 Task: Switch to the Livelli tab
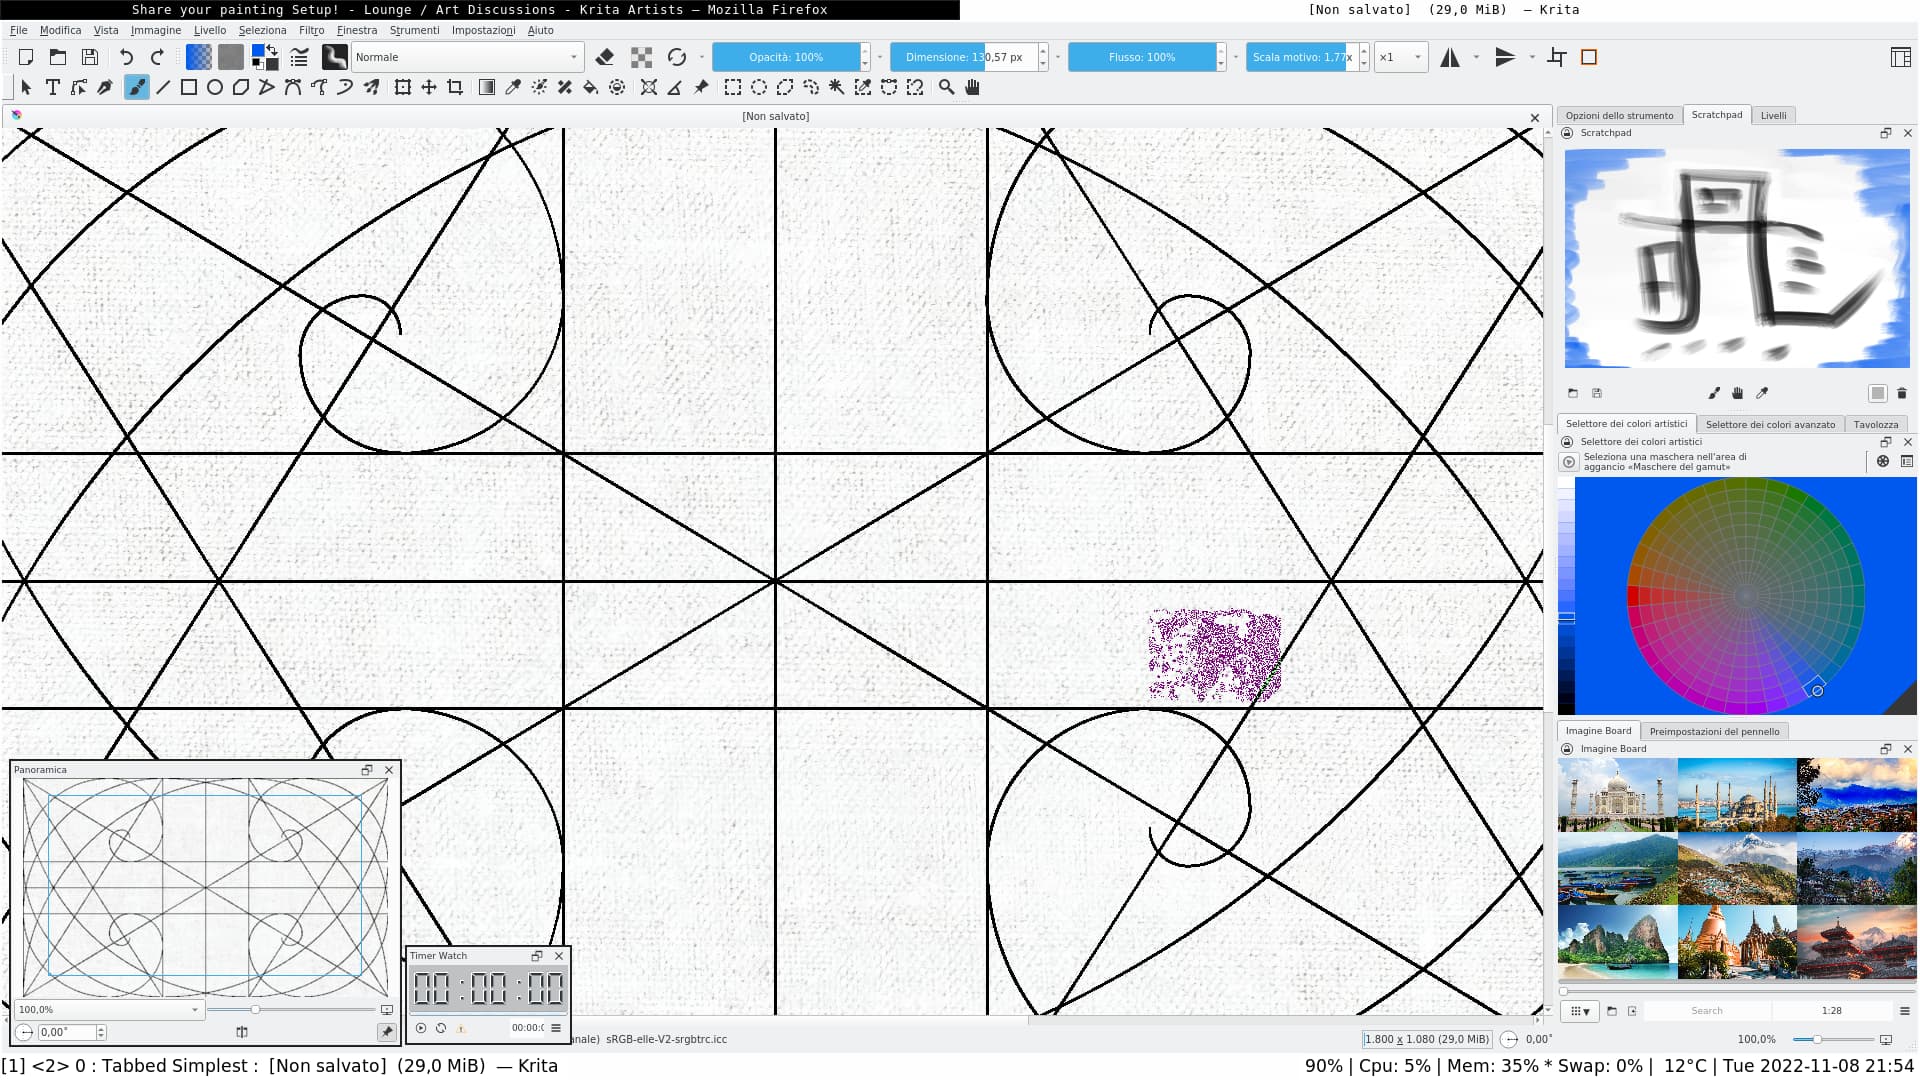[1773, 115]
